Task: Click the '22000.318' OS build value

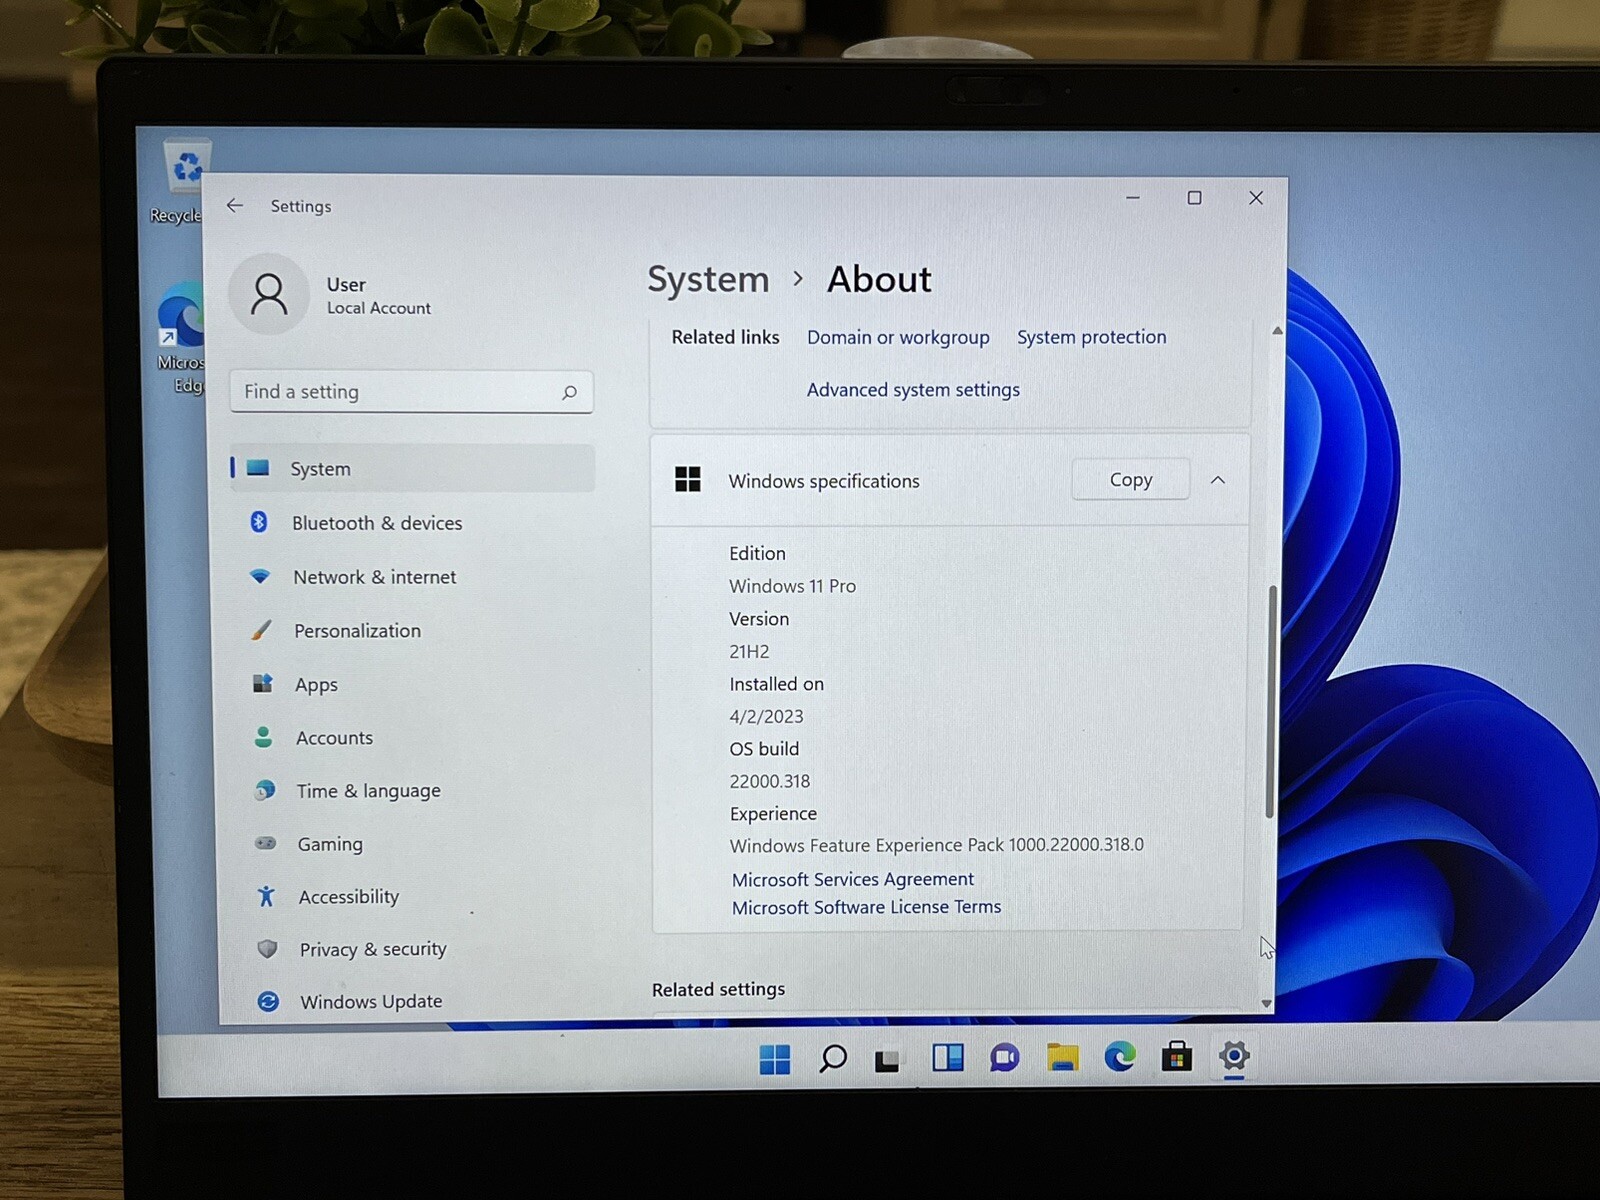Action: point(769,781)
